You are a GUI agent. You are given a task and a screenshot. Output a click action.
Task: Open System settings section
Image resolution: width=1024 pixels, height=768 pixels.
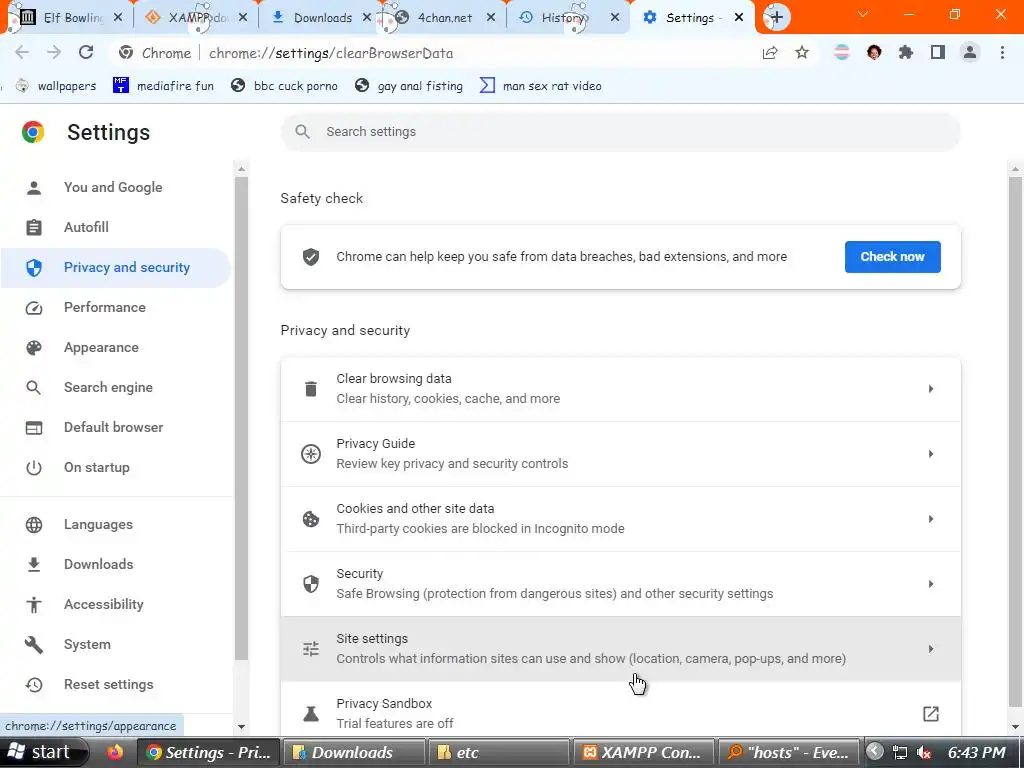115,645
